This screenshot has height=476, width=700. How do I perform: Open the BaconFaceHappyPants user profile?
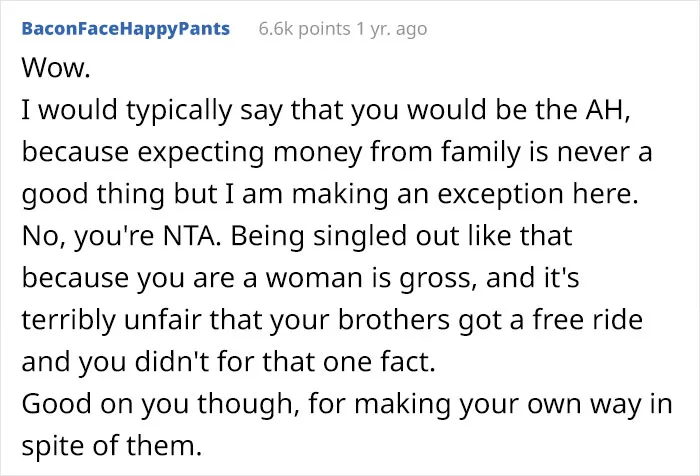click(x=125, y=29)
